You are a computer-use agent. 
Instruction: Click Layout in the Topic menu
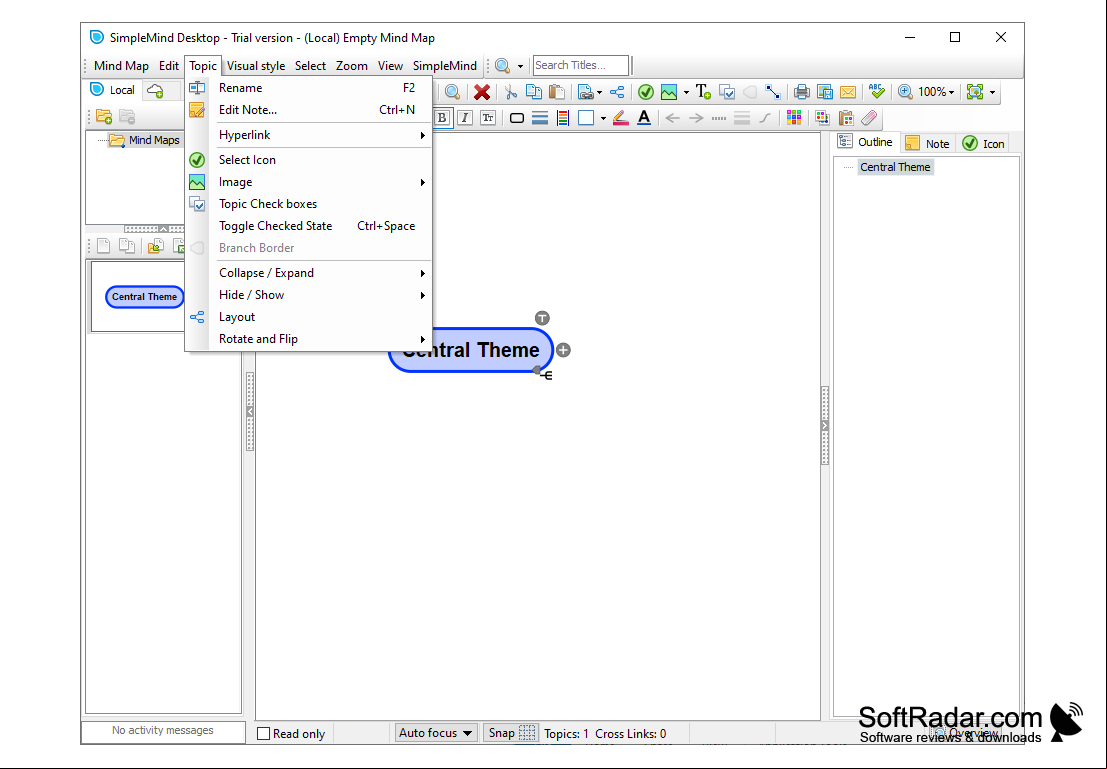(x=308, y=317)
